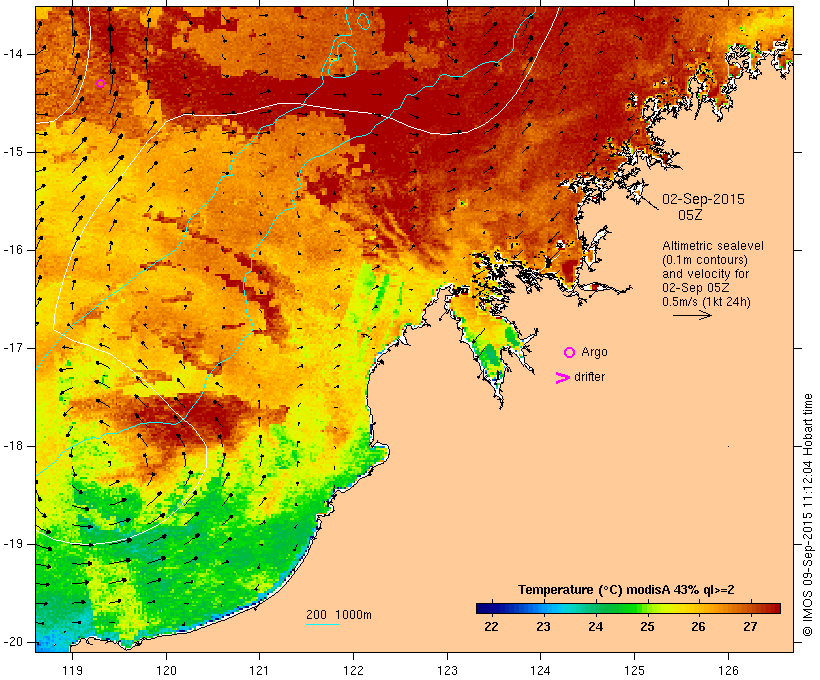820x680 pixels.
Task: Click latitude axis label '-14'
Action: [13, 54]
